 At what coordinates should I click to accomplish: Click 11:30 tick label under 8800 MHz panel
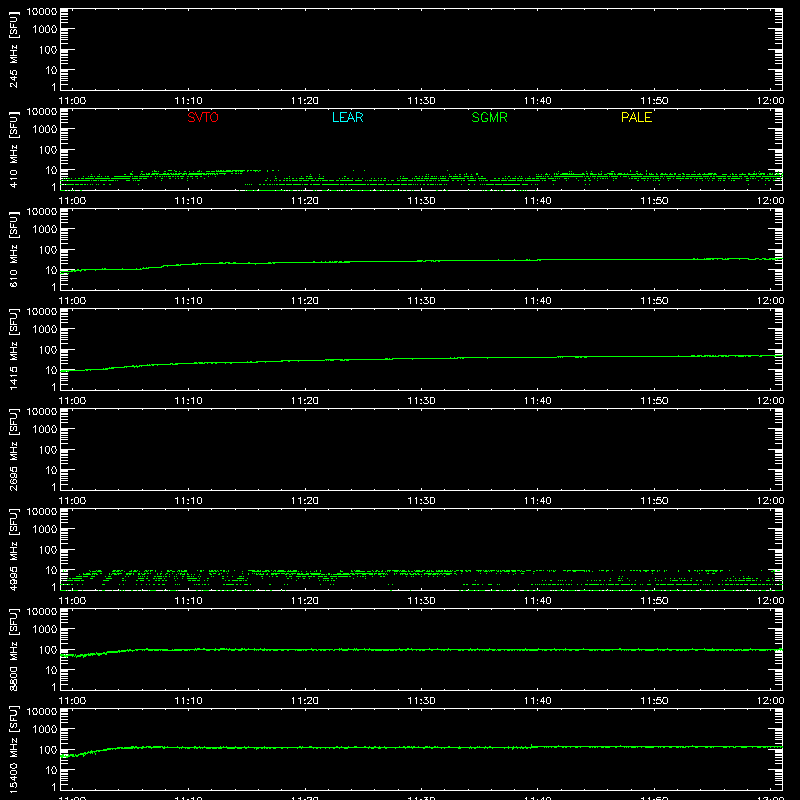click(421, 701)
